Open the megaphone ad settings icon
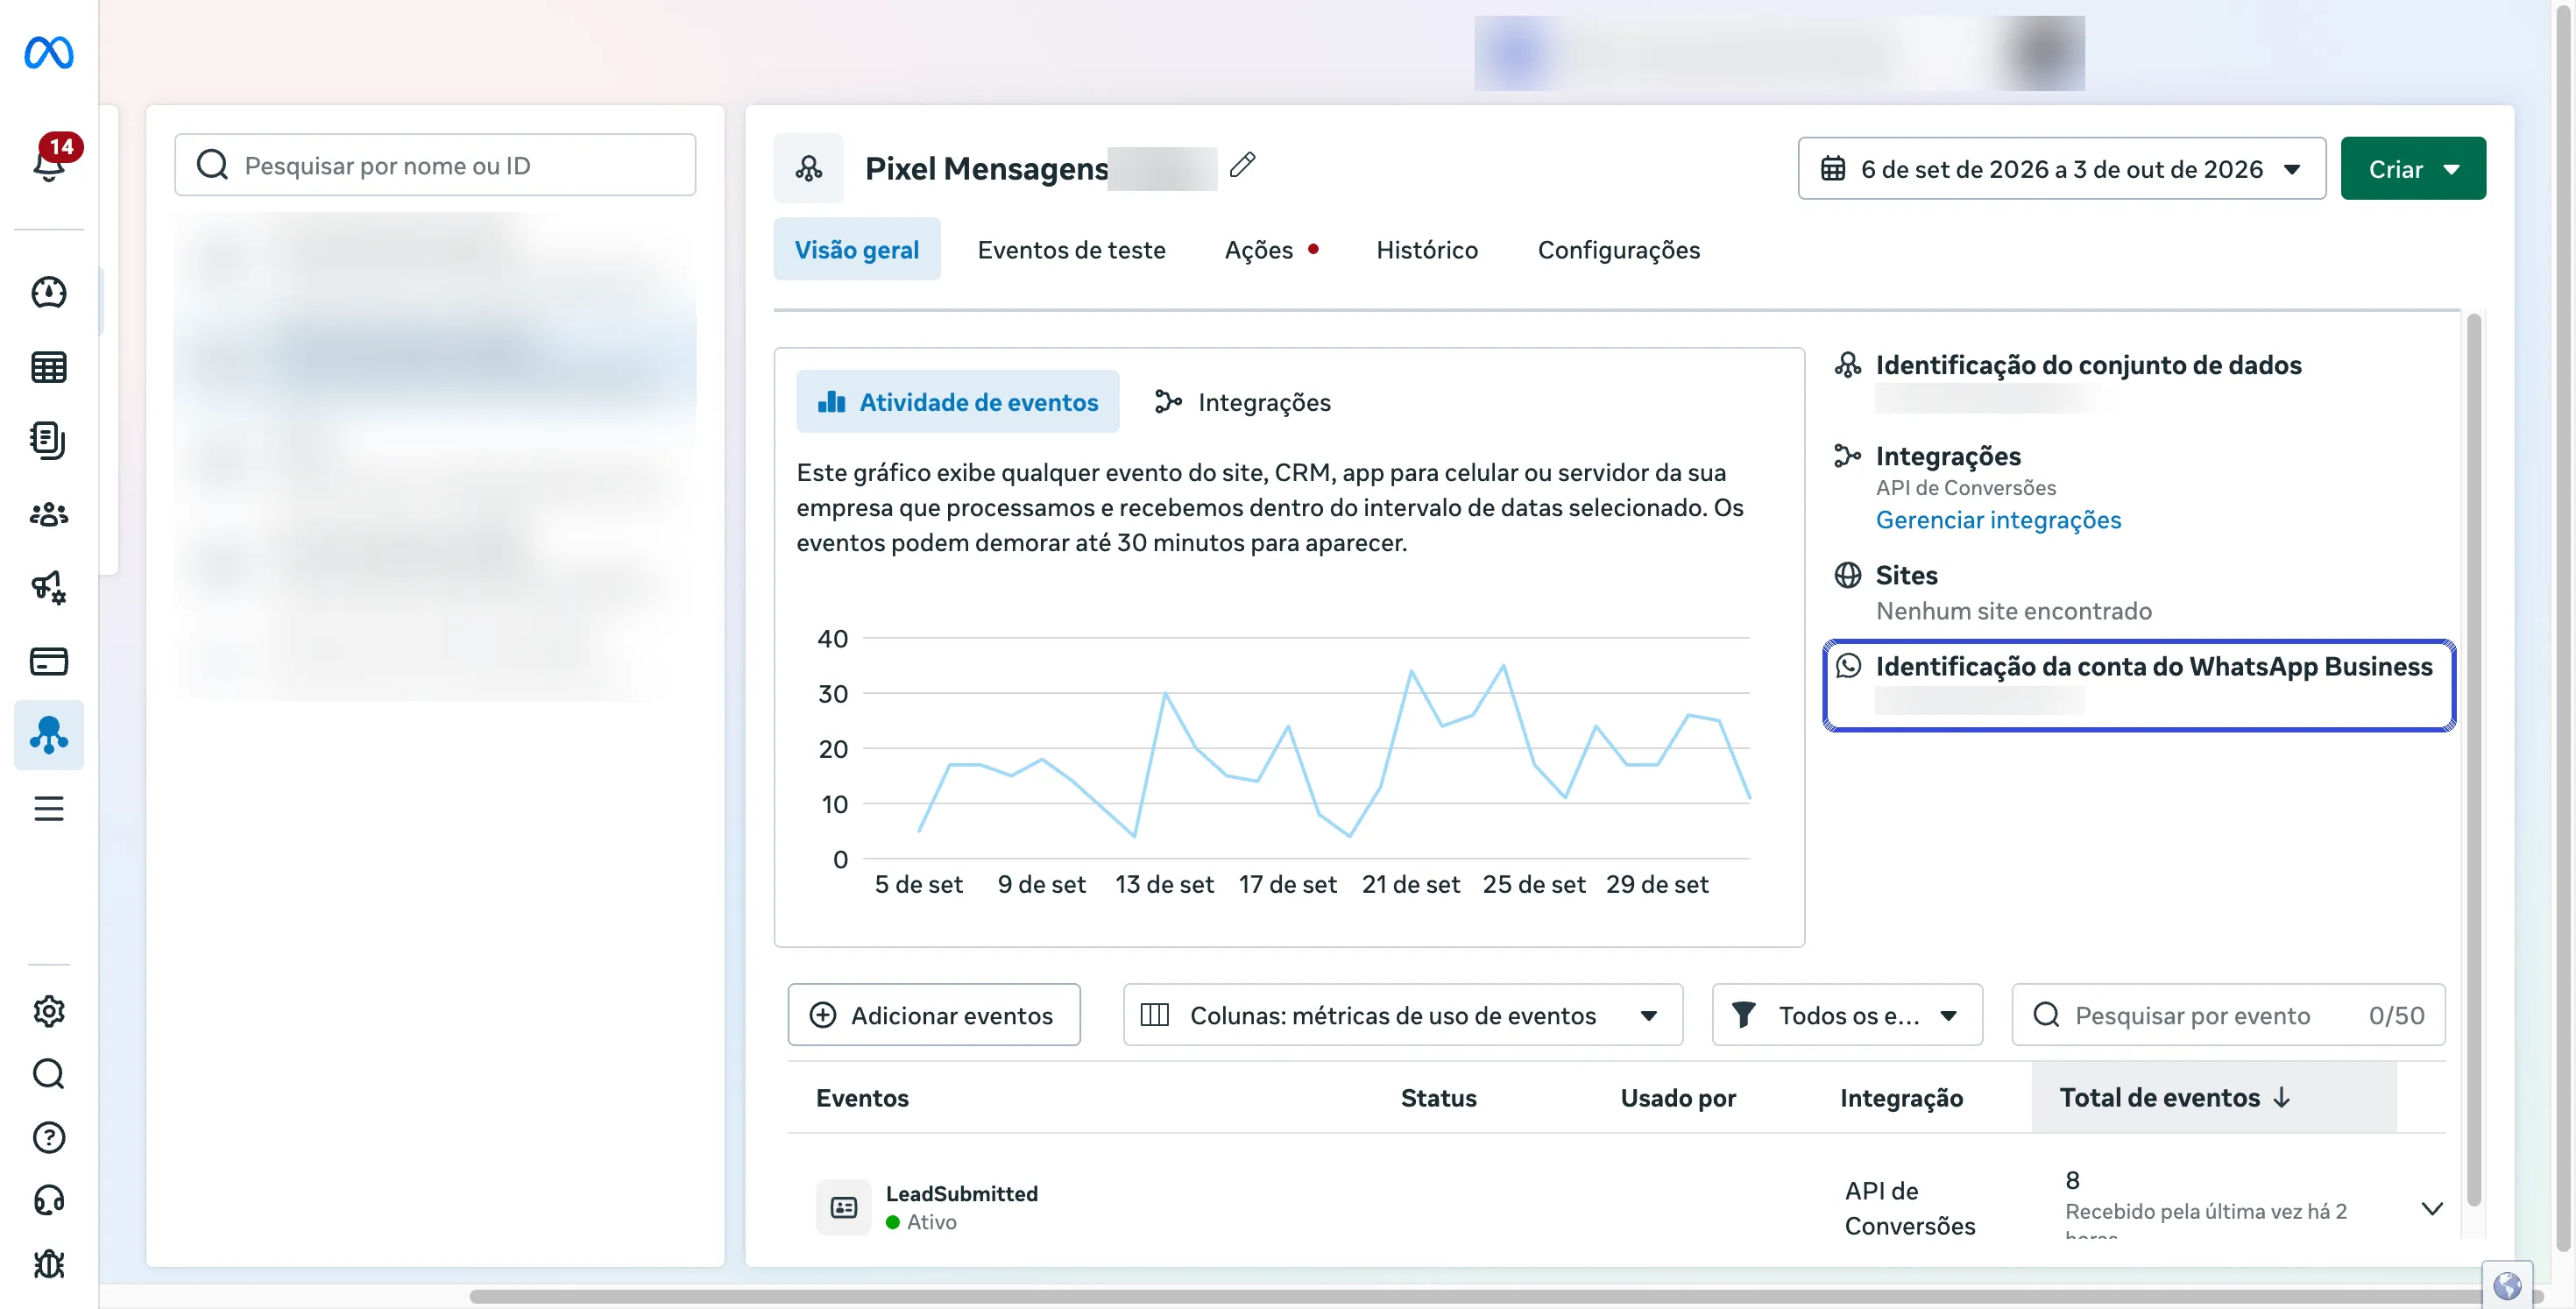The height and width of the screenshot is (1309, 2576). point(48,587)
